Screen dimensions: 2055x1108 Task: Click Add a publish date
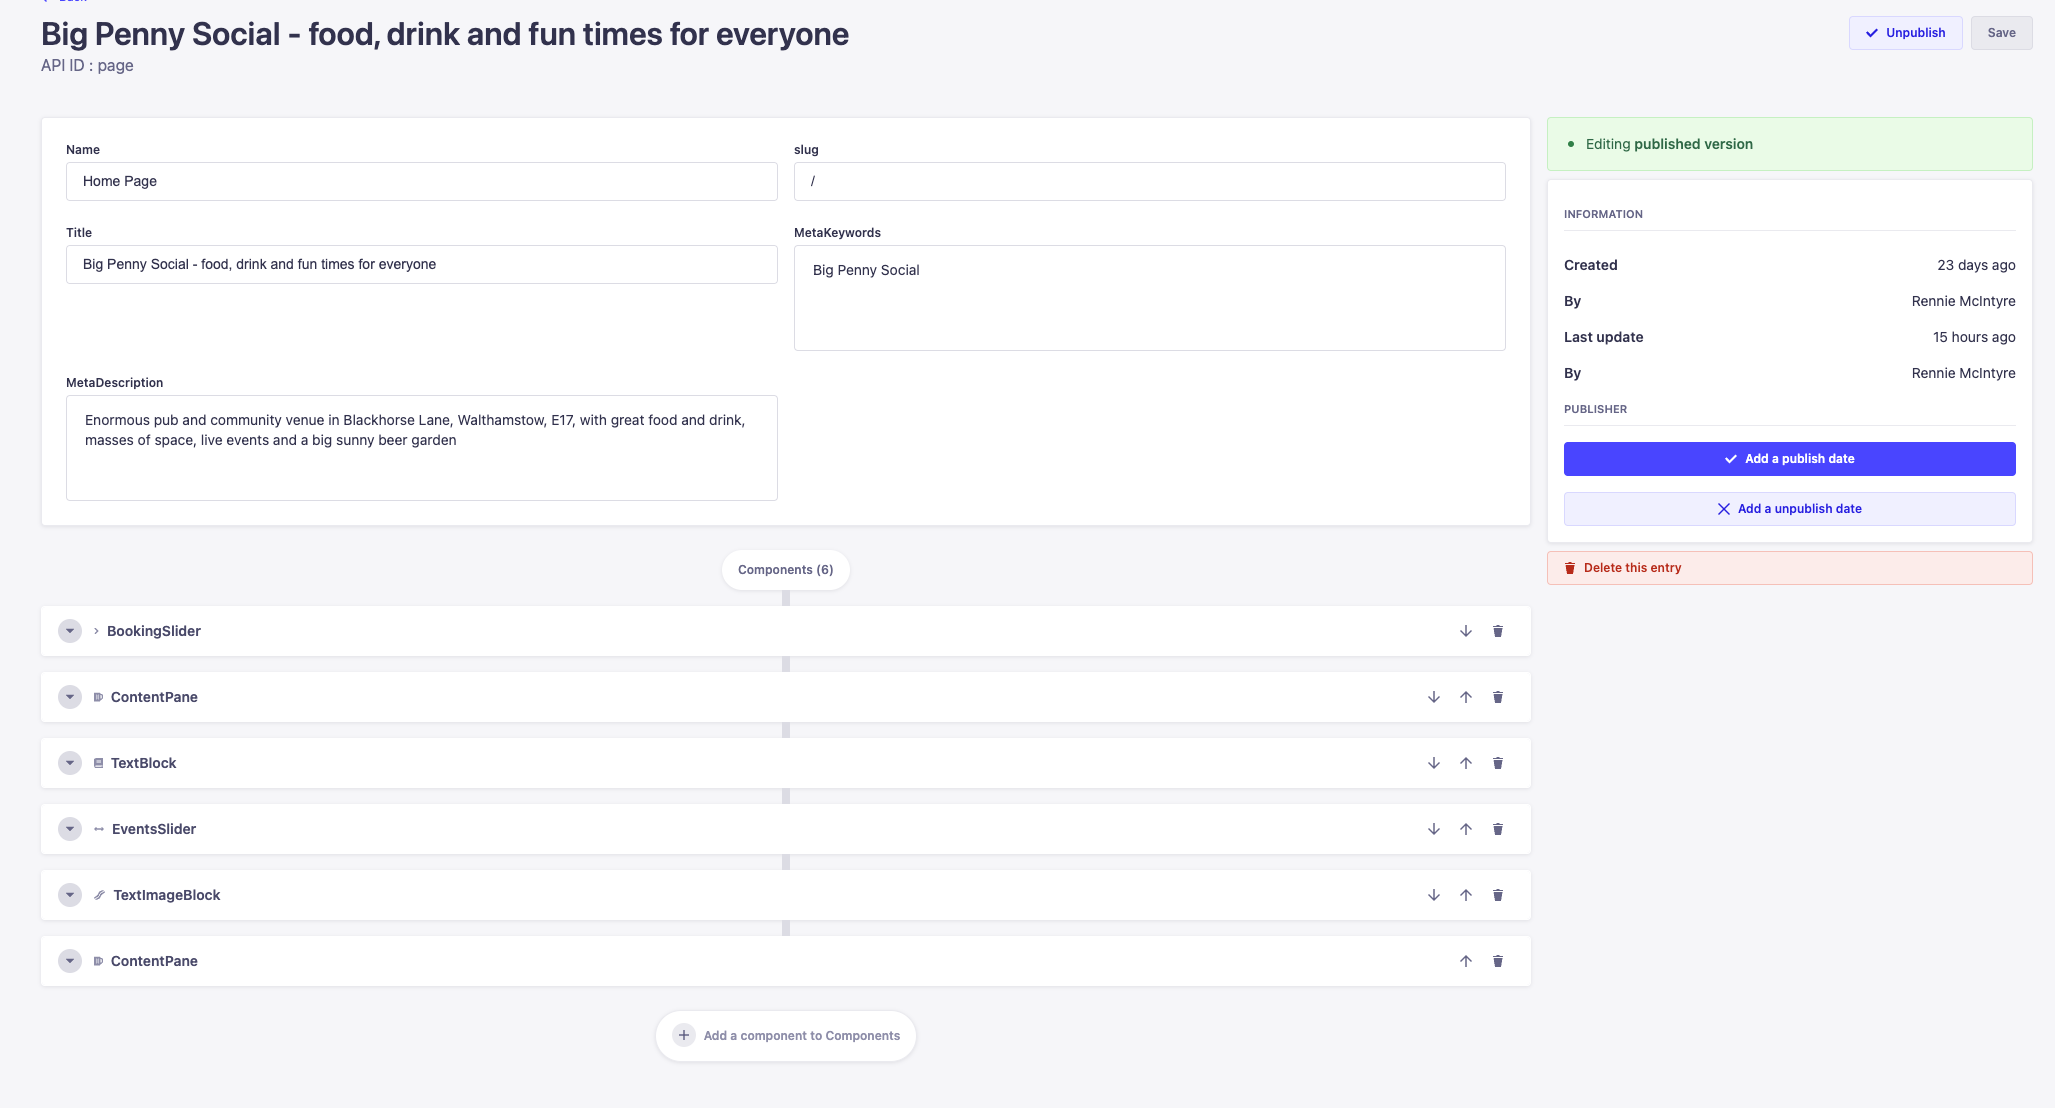pos(1788,459)
